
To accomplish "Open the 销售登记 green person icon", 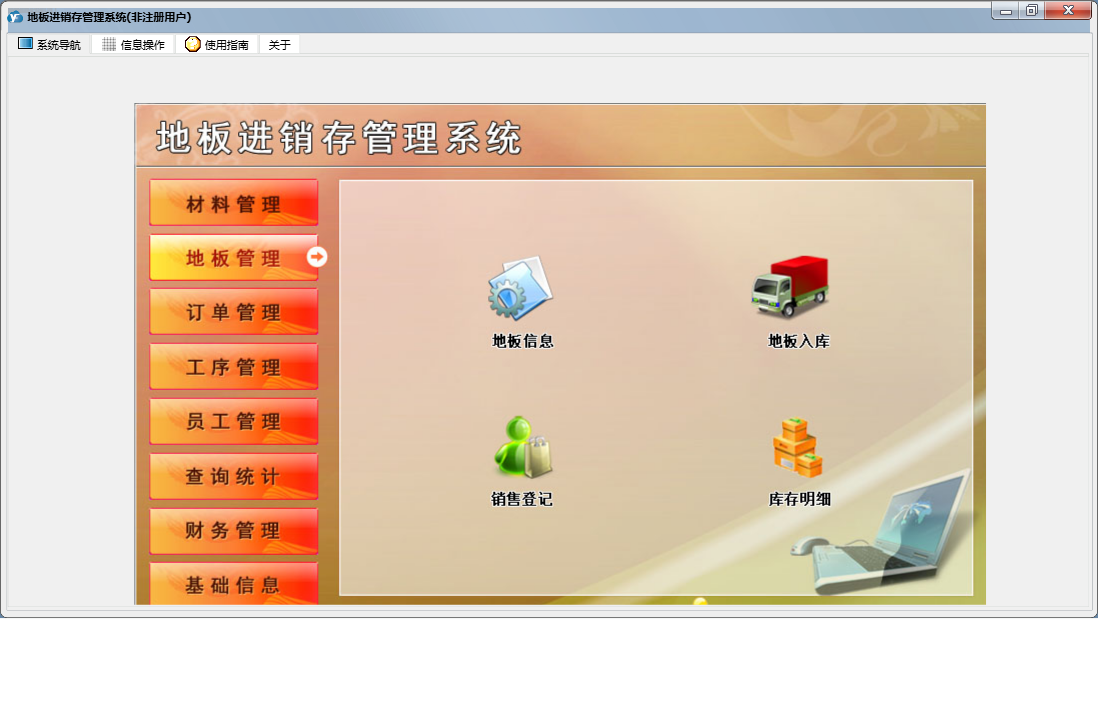I will click(523, 447).
